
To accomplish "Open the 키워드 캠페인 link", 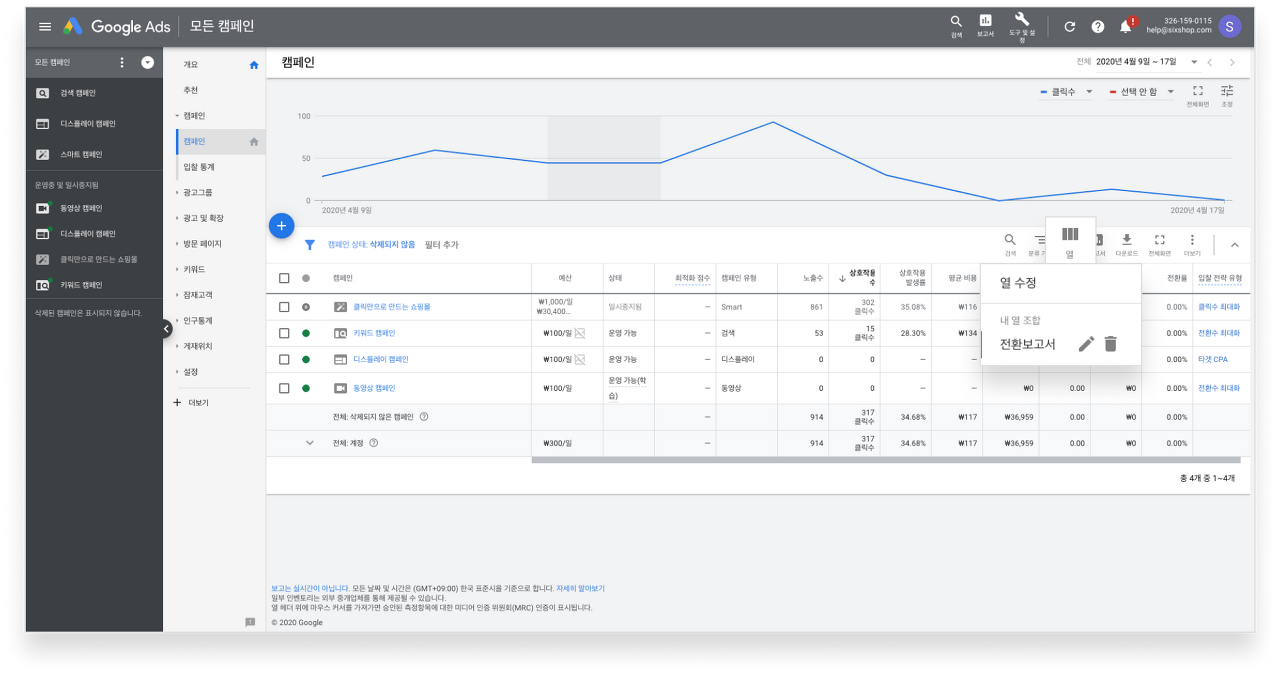I will 374,333.
